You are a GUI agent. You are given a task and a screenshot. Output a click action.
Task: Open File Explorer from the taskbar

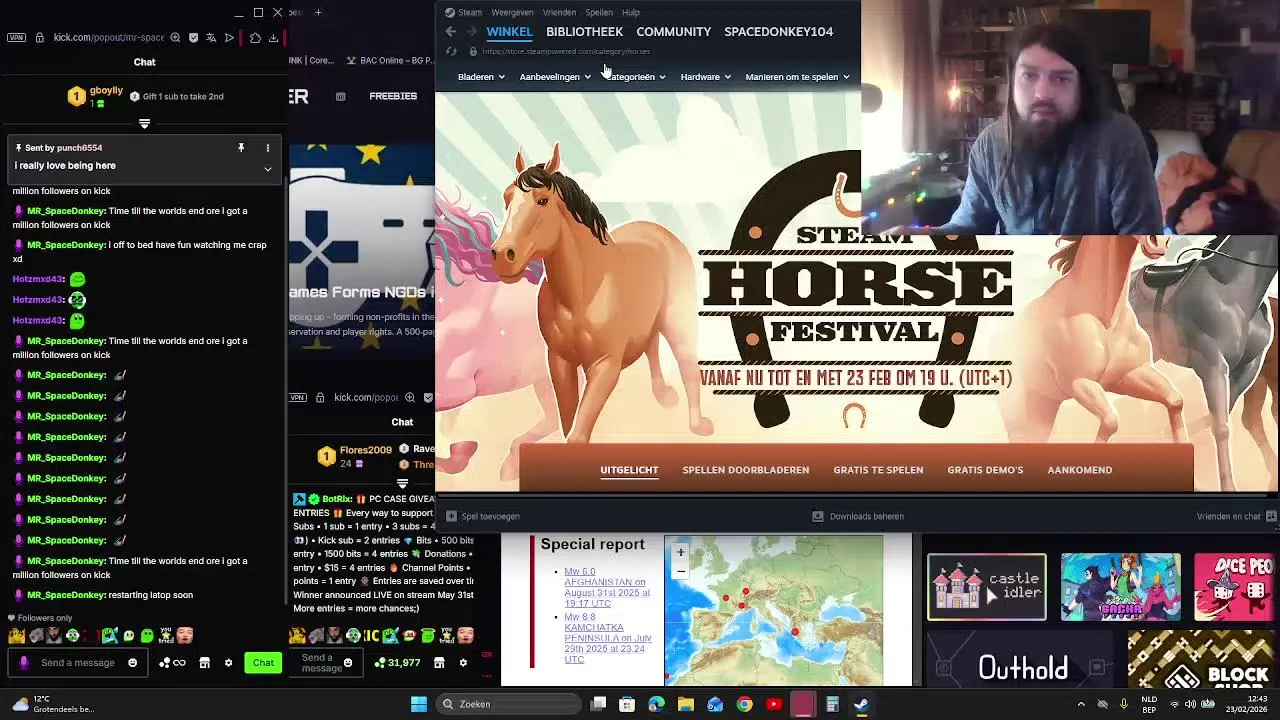point(685,704)
